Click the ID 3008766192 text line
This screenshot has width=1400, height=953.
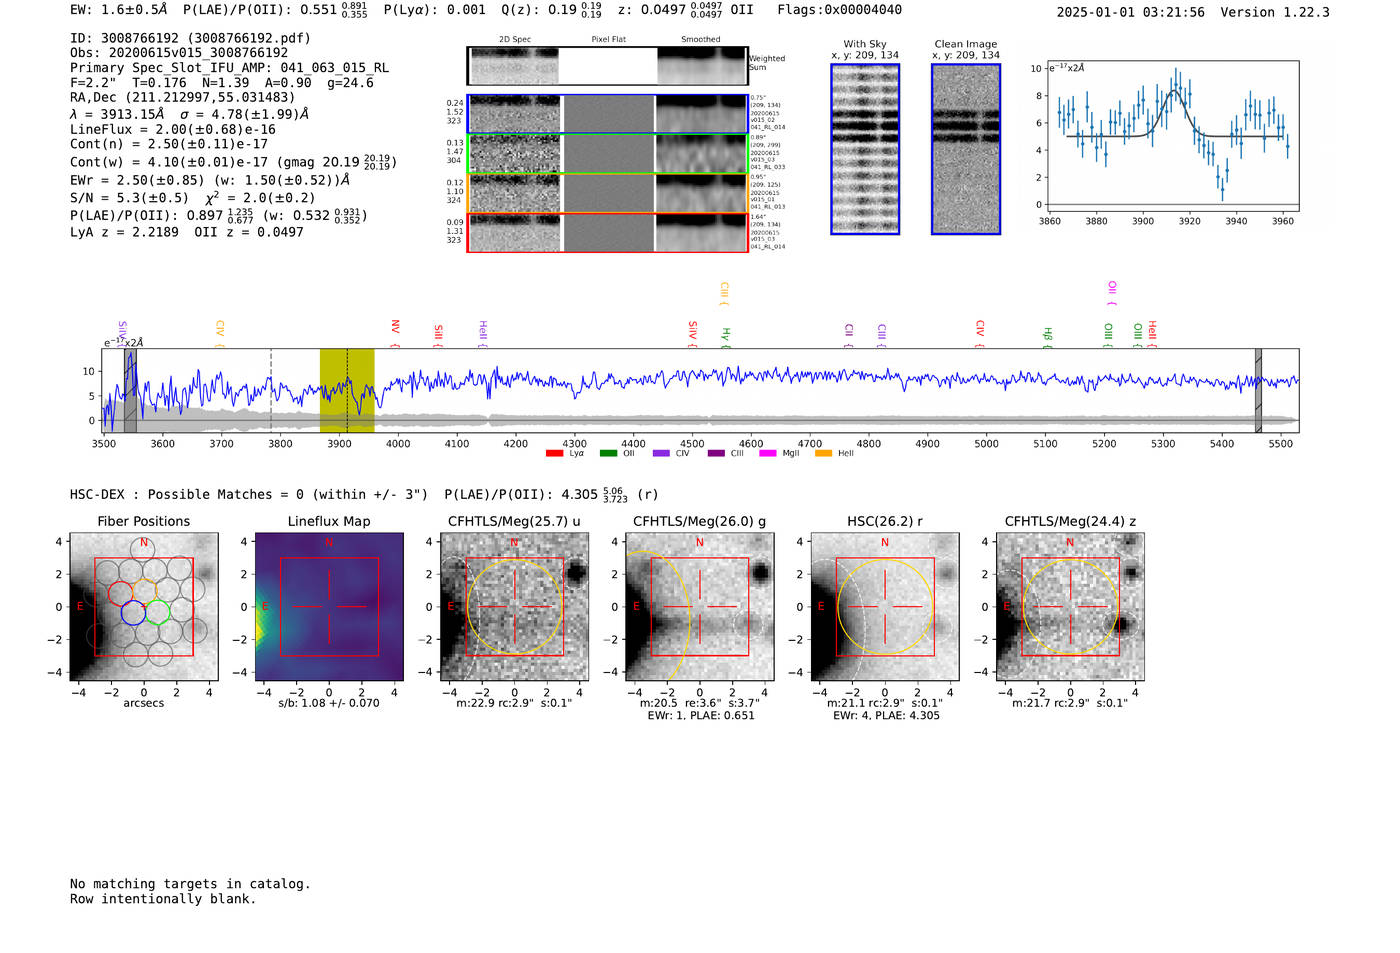tap(191, 38)
